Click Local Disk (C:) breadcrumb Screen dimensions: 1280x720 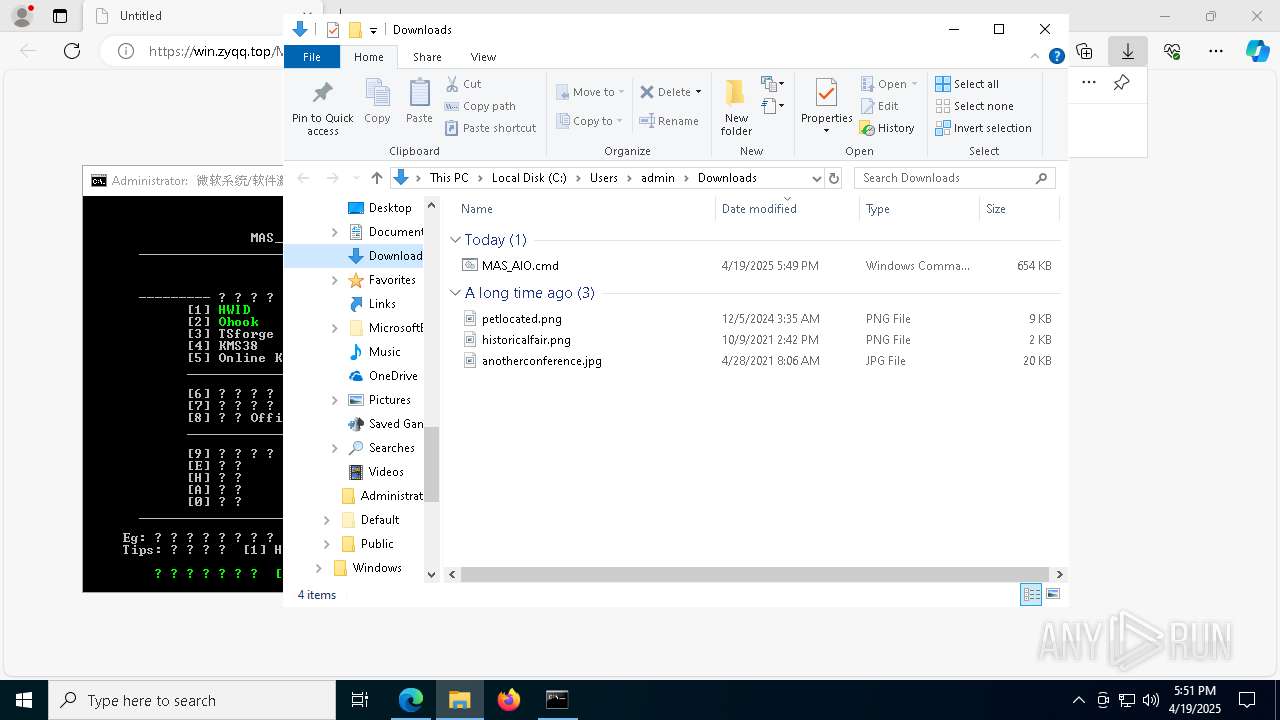pyautogui.click(x=529, y=178)
